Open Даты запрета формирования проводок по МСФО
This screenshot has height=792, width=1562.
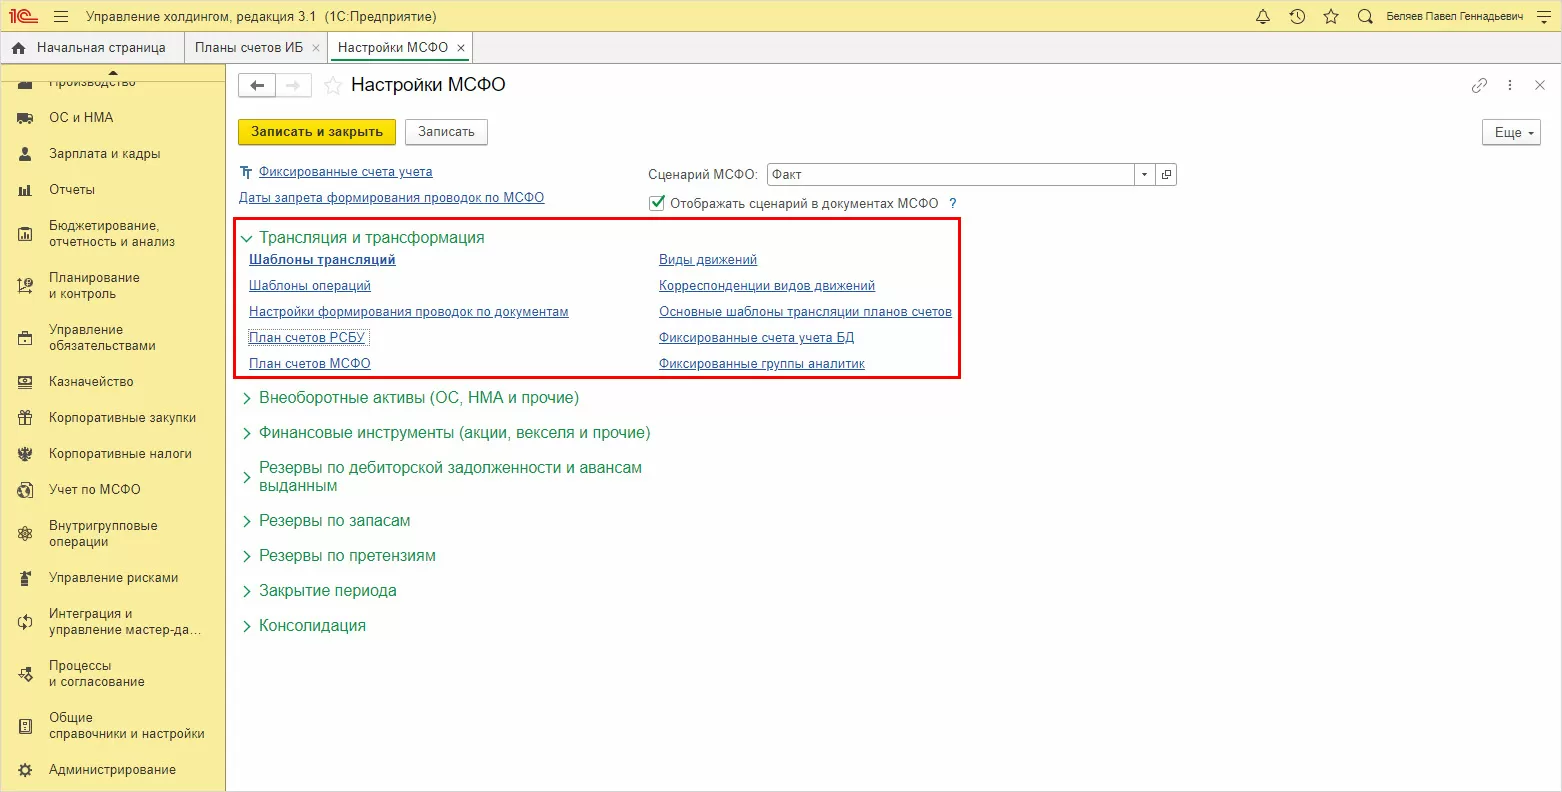392,198
